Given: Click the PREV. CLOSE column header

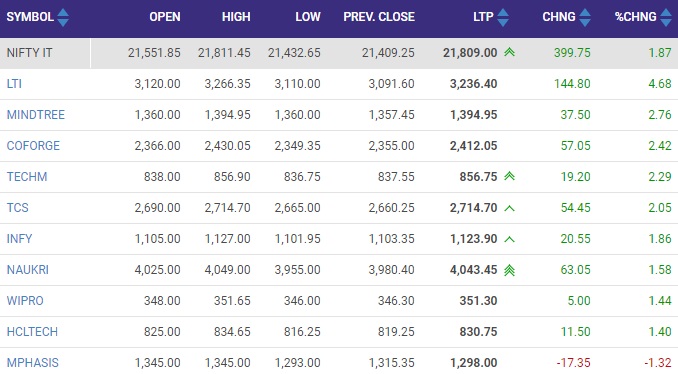Looking at the screenshot, I should (x=379, y=17).
